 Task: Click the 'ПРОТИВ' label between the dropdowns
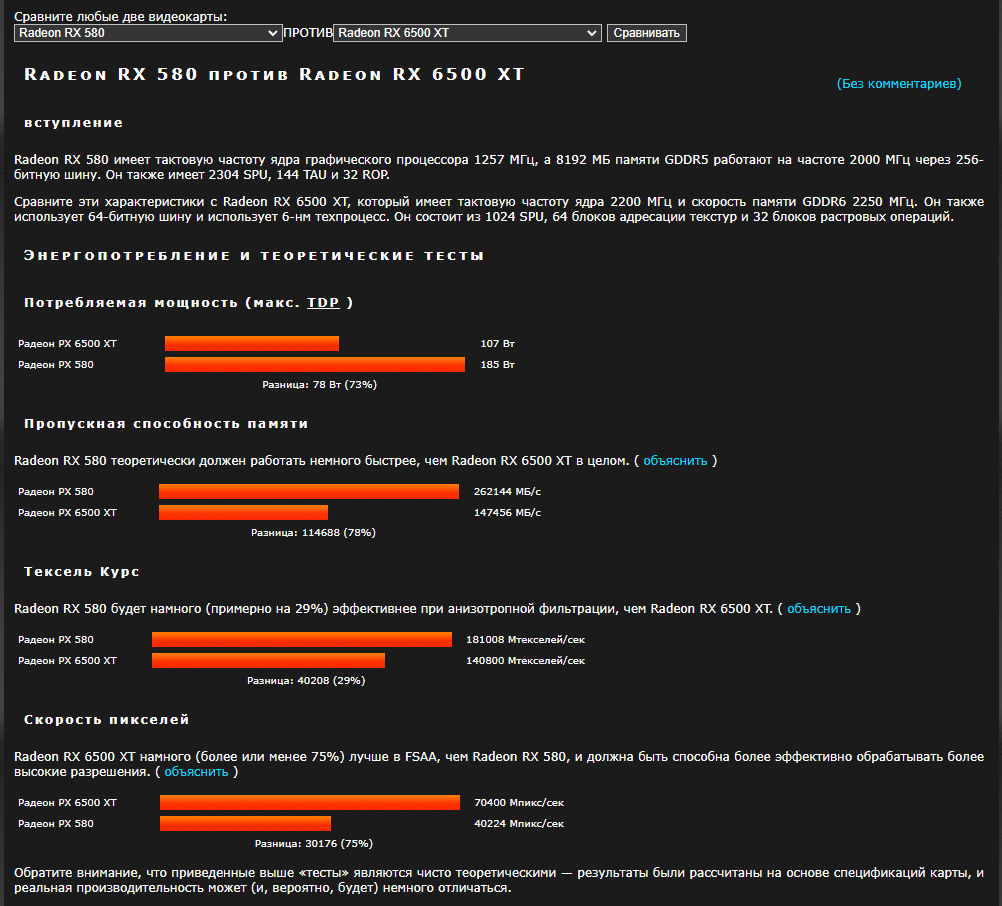[x=308, y=33]
